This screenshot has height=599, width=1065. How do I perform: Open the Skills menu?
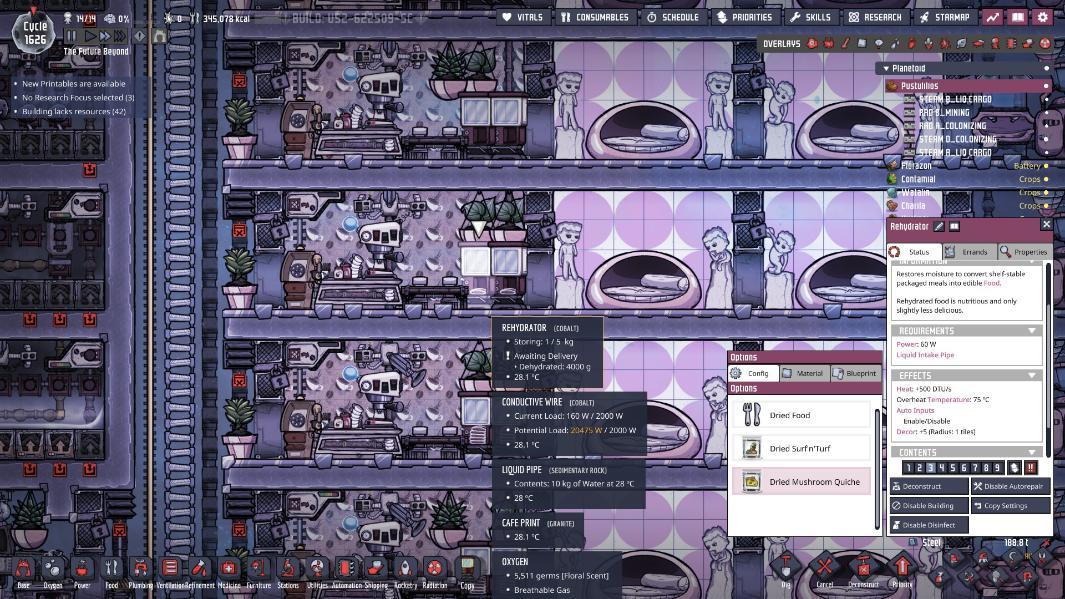pyautogui.click(x=810, y=17)
